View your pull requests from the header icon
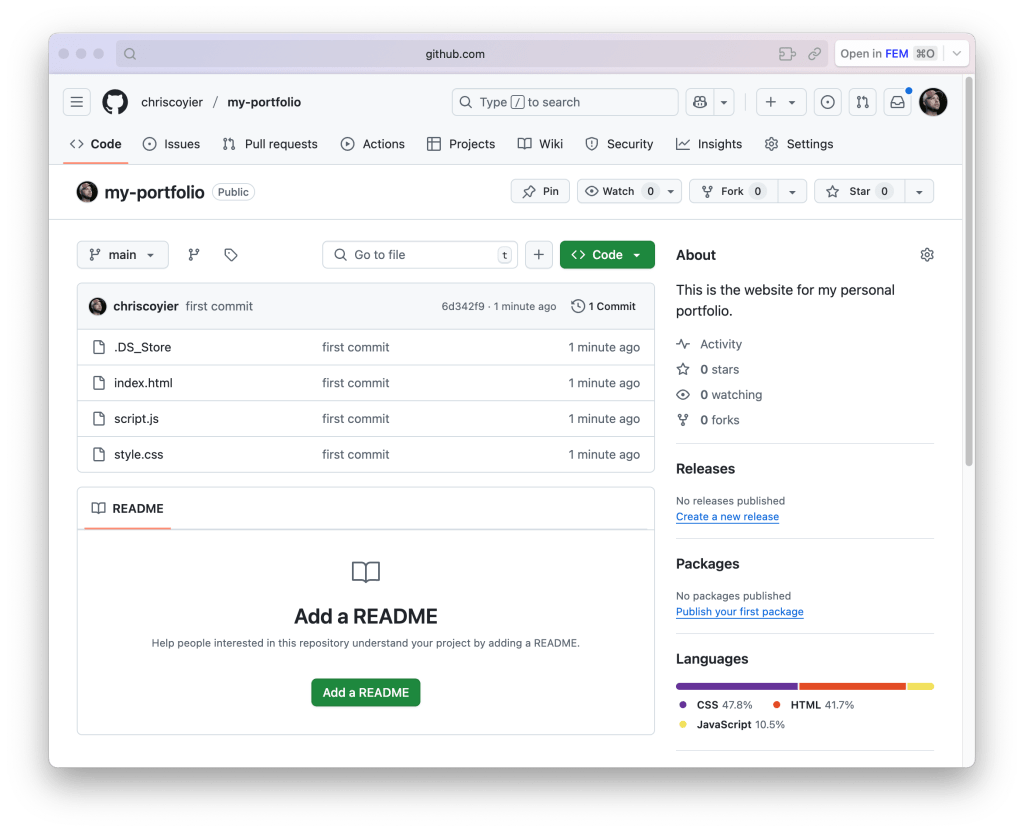 862,101
